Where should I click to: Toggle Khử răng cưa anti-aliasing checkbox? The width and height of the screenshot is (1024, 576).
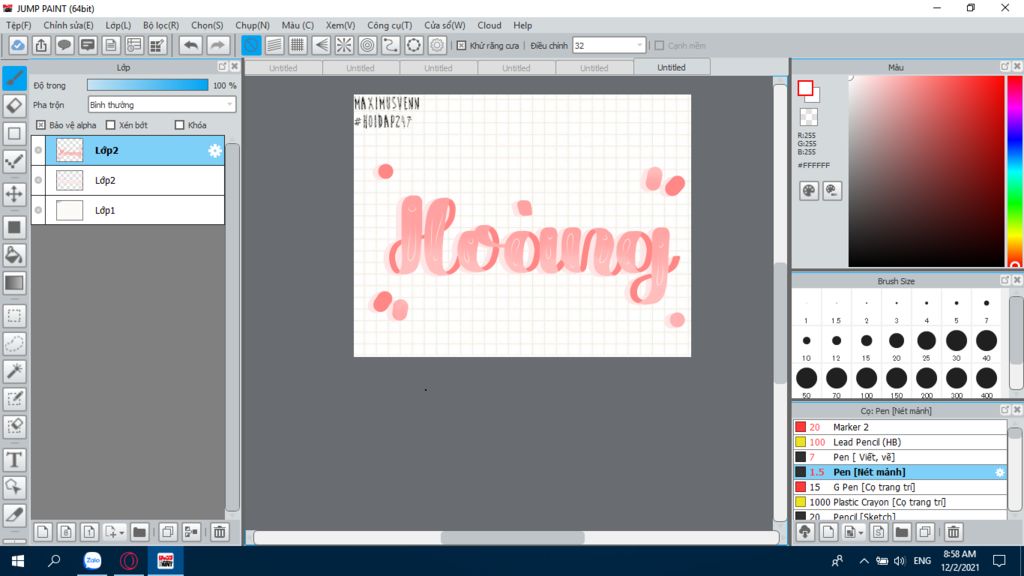(x=462, y=46)
